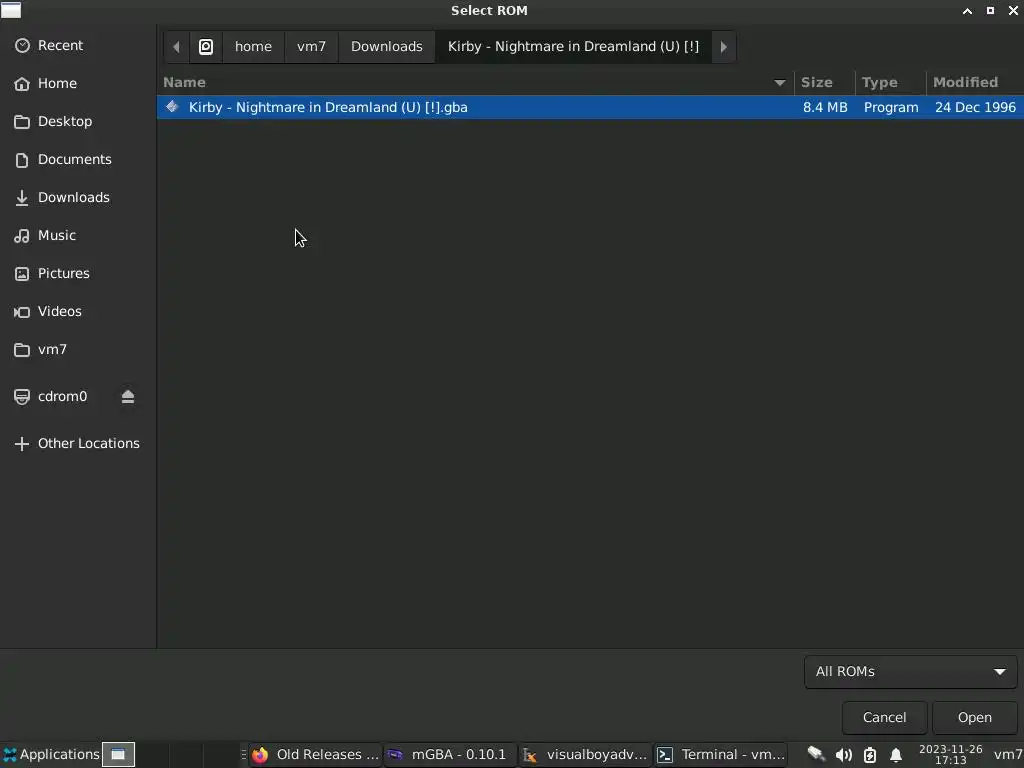This screenshot has height=768, width=1024.
Task: Switch to the Old Releases Firefox window
Action: [315, 755]
